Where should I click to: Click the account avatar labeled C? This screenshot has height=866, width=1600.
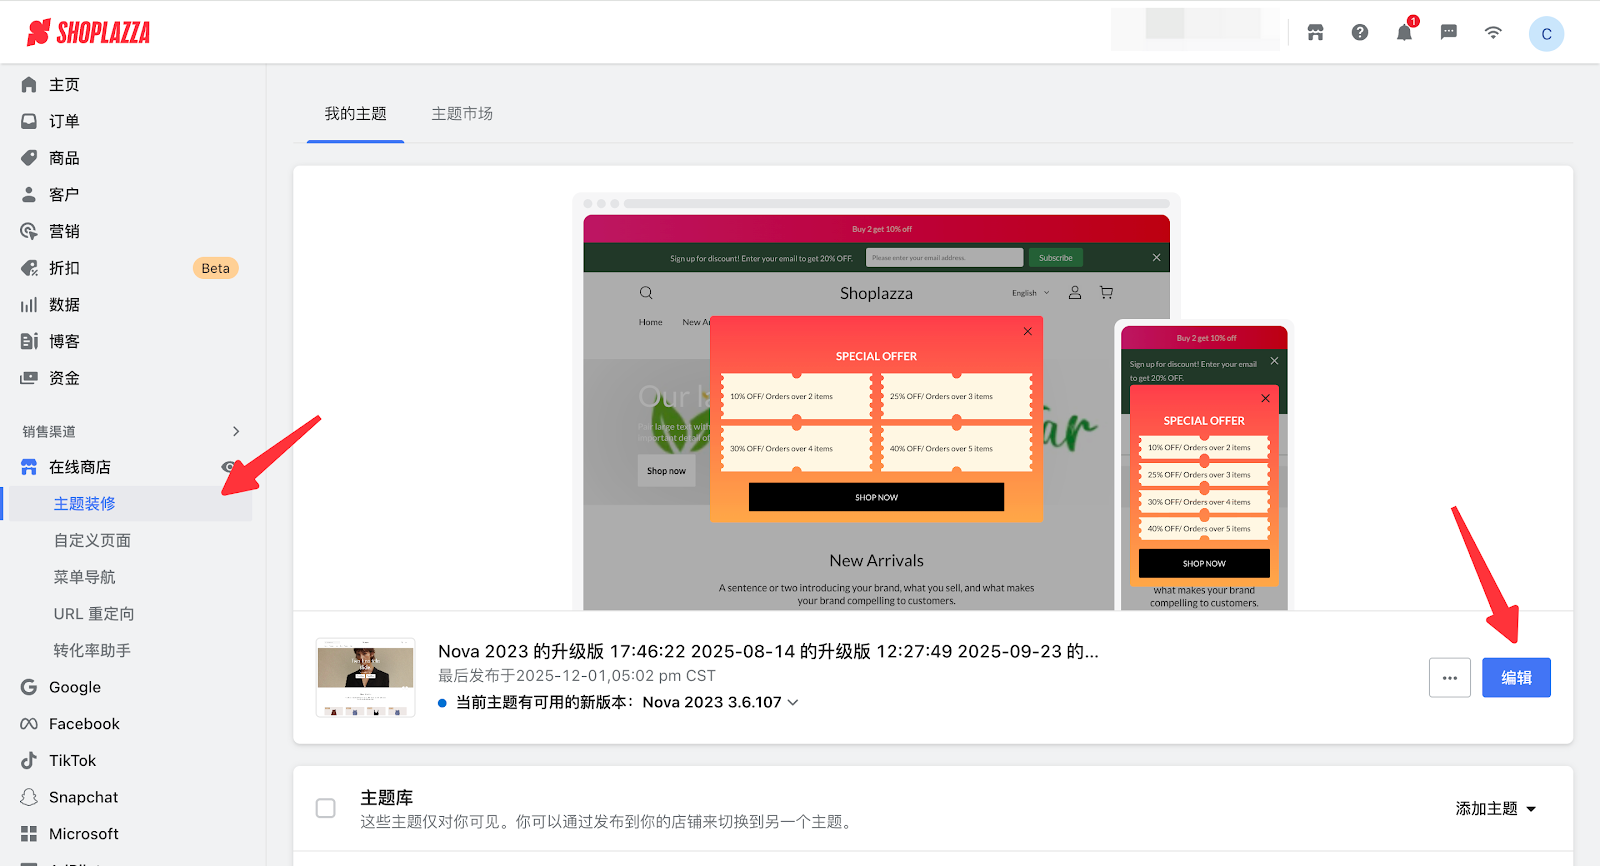tap(1546, 34)
